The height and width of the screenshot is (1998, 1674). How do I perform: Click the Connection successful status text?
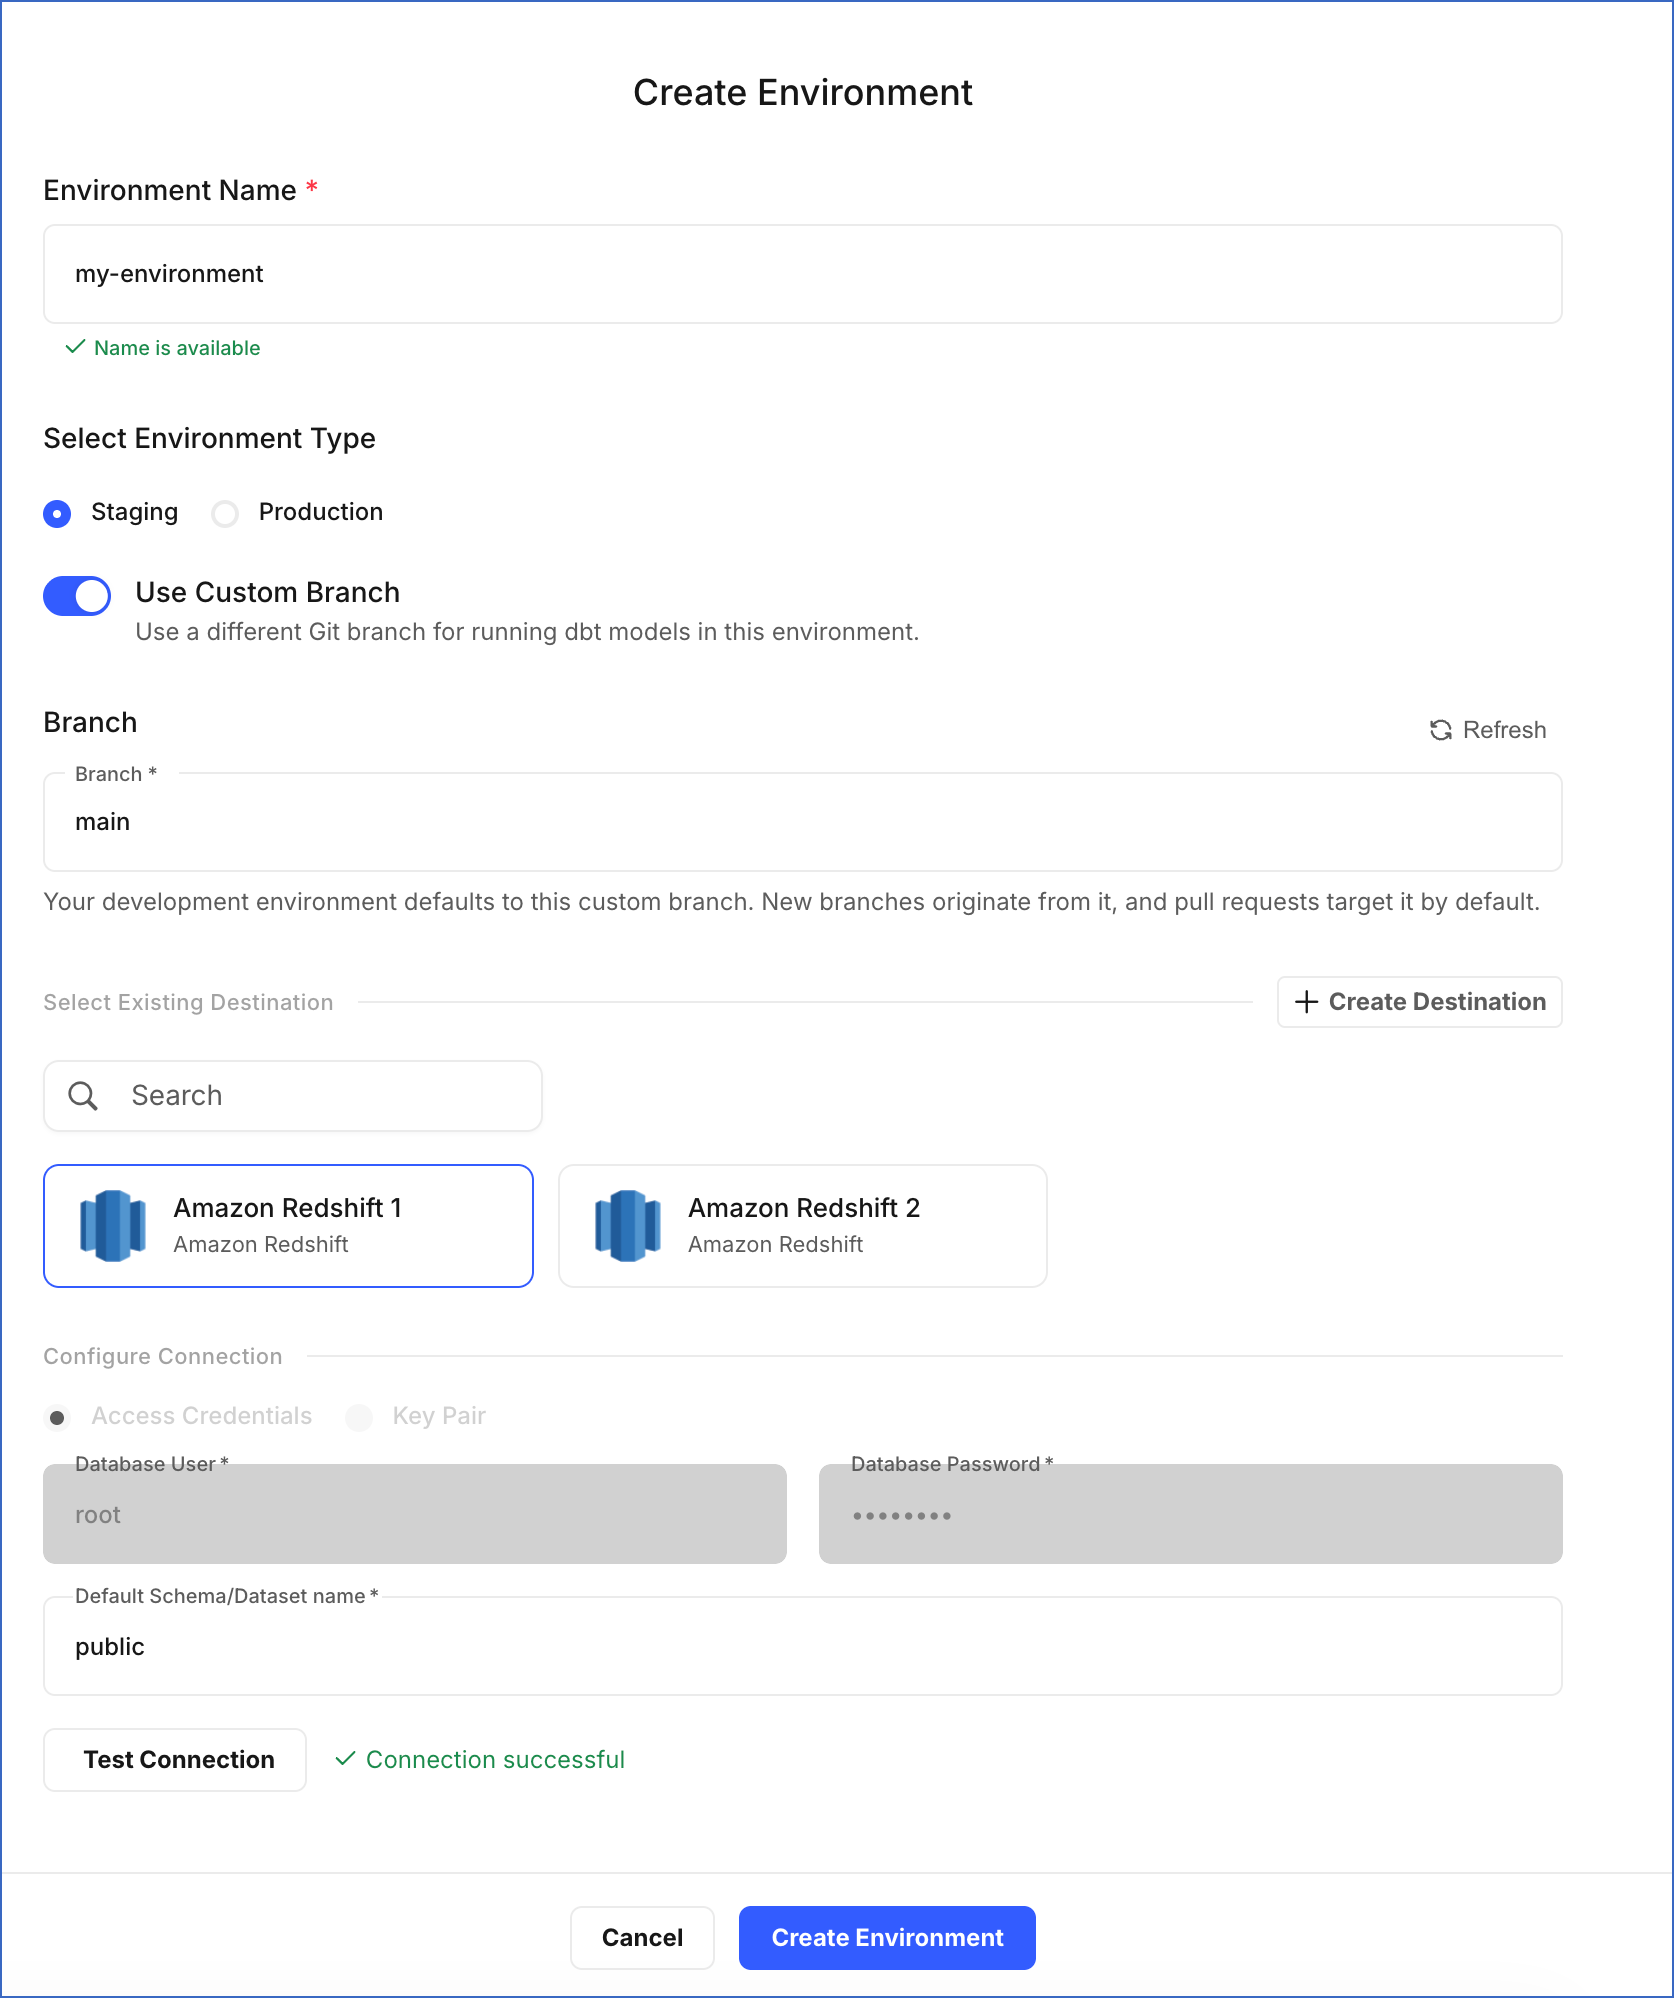(x=495, y=1760)
